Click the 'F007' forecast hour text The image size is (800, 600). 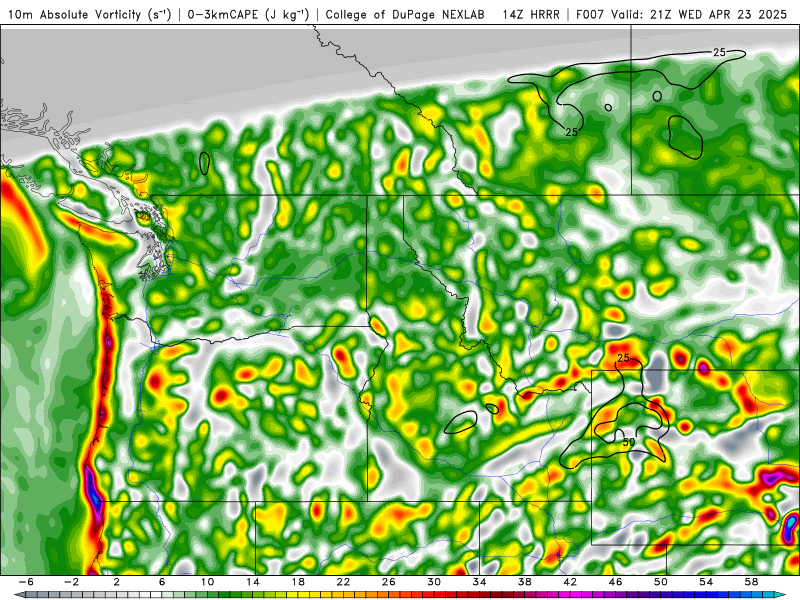pyautogui.click(x=592, y=15)
